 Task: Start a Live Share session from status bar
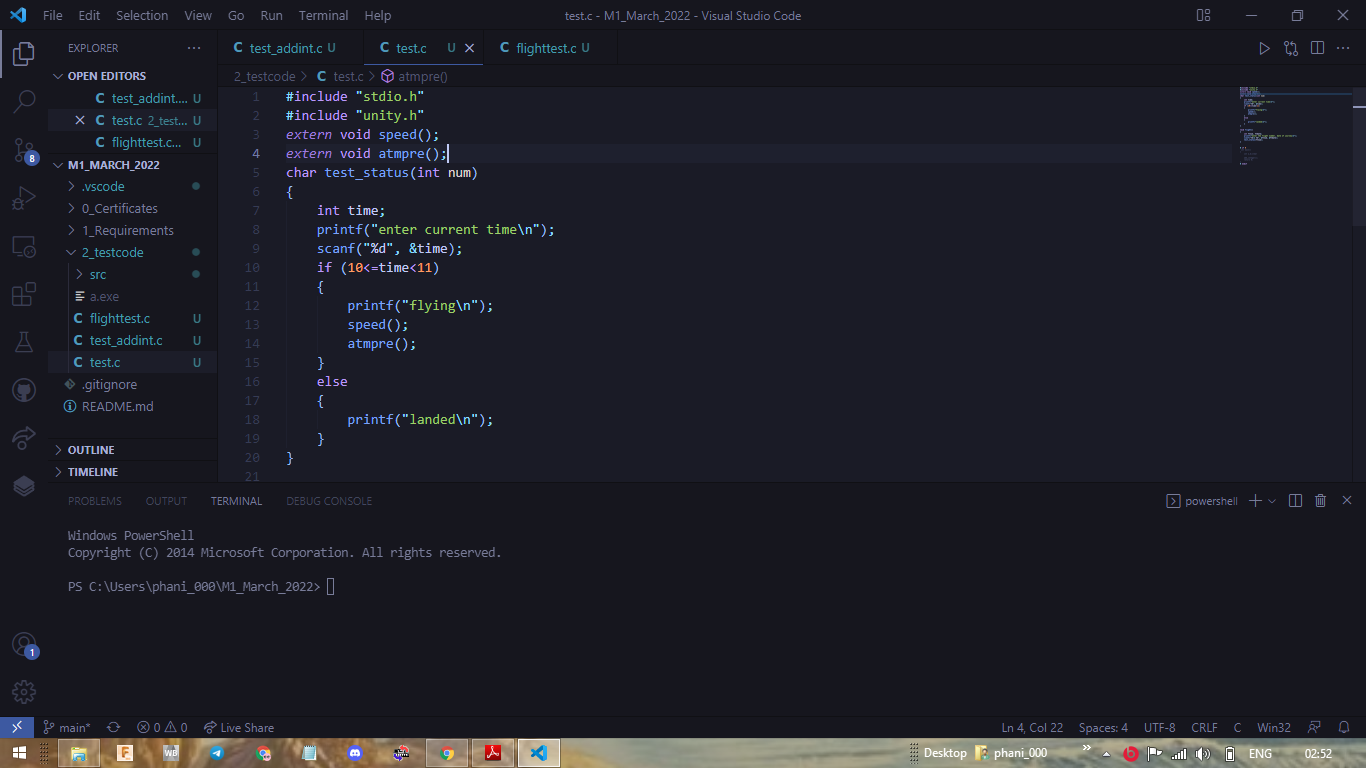238,727
